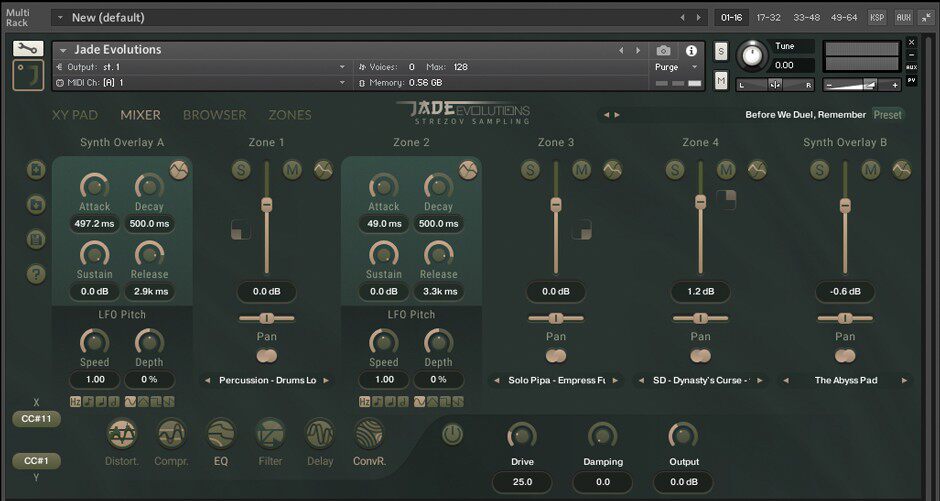Click the AUX button in the rack header
Image resolution: width=940 pixels, height=501 pixels.
click(903, 17)
